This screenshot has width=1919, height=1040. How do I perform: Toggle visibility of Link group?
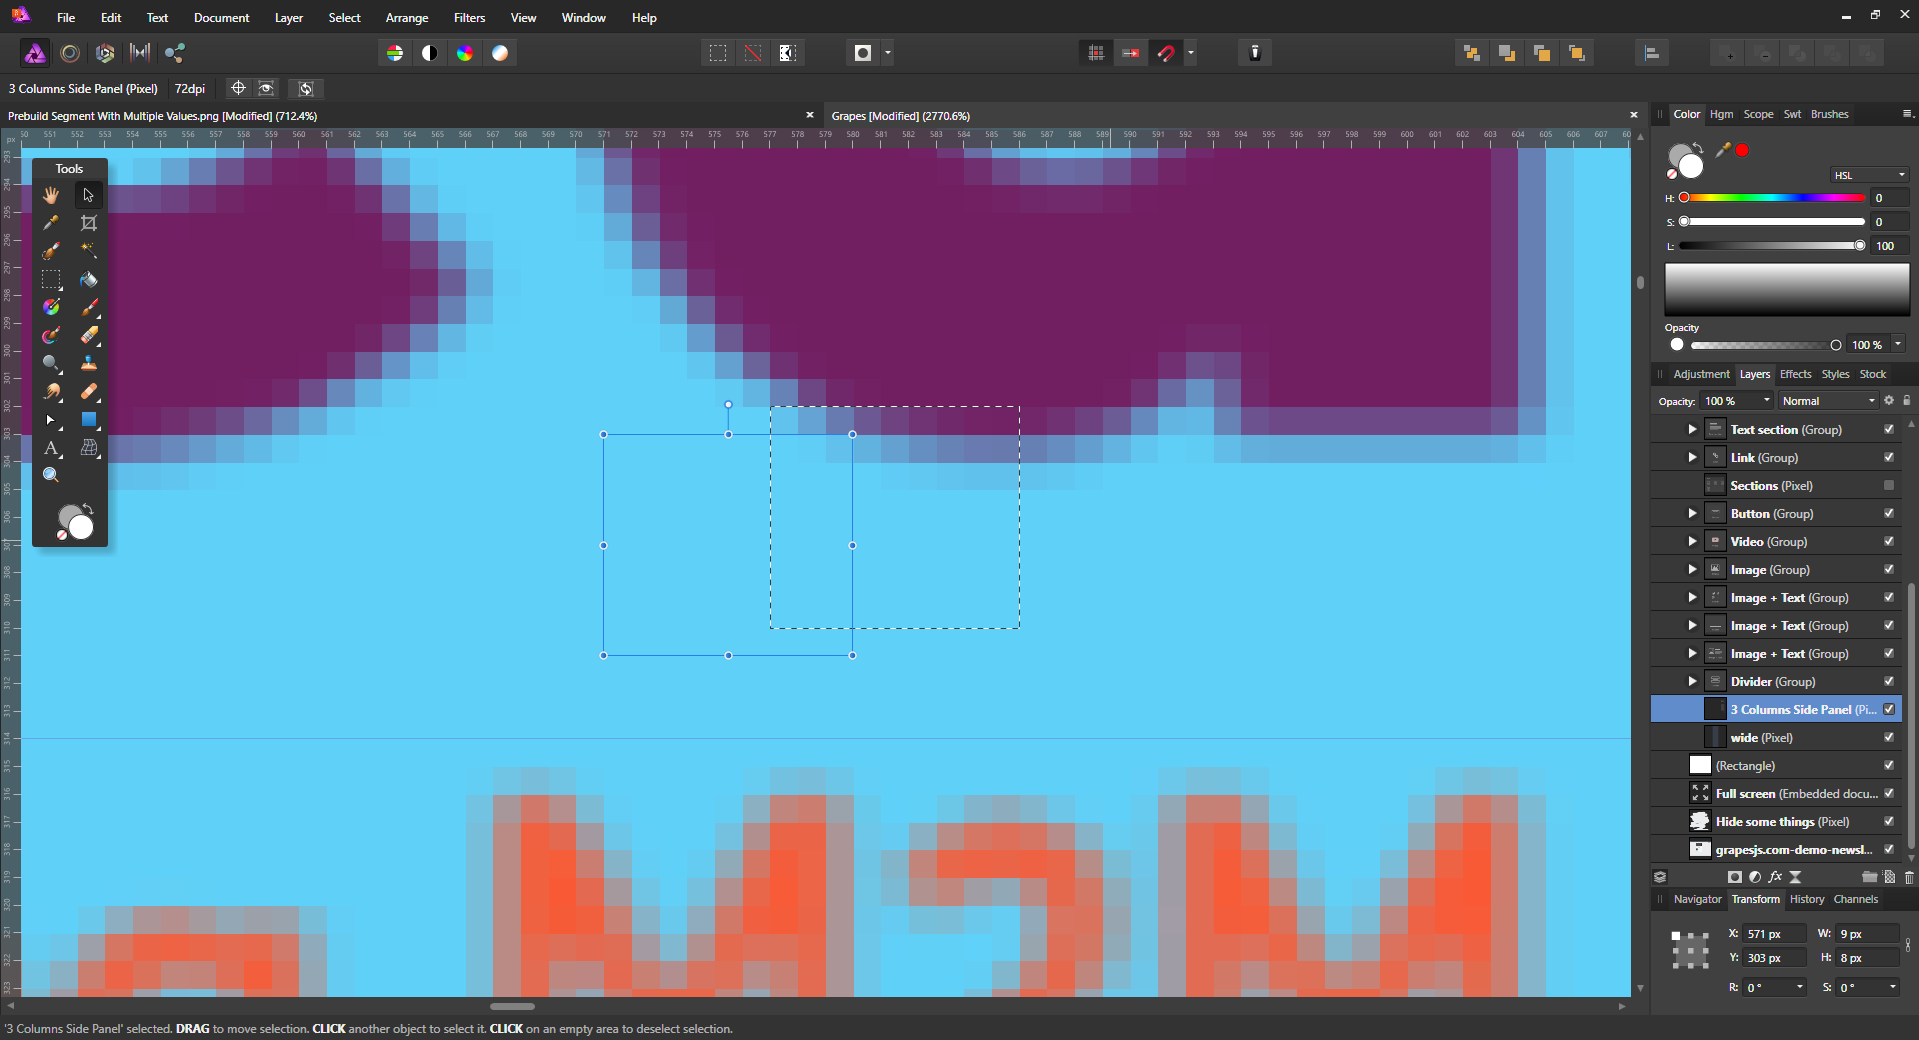coord(1889,457)
